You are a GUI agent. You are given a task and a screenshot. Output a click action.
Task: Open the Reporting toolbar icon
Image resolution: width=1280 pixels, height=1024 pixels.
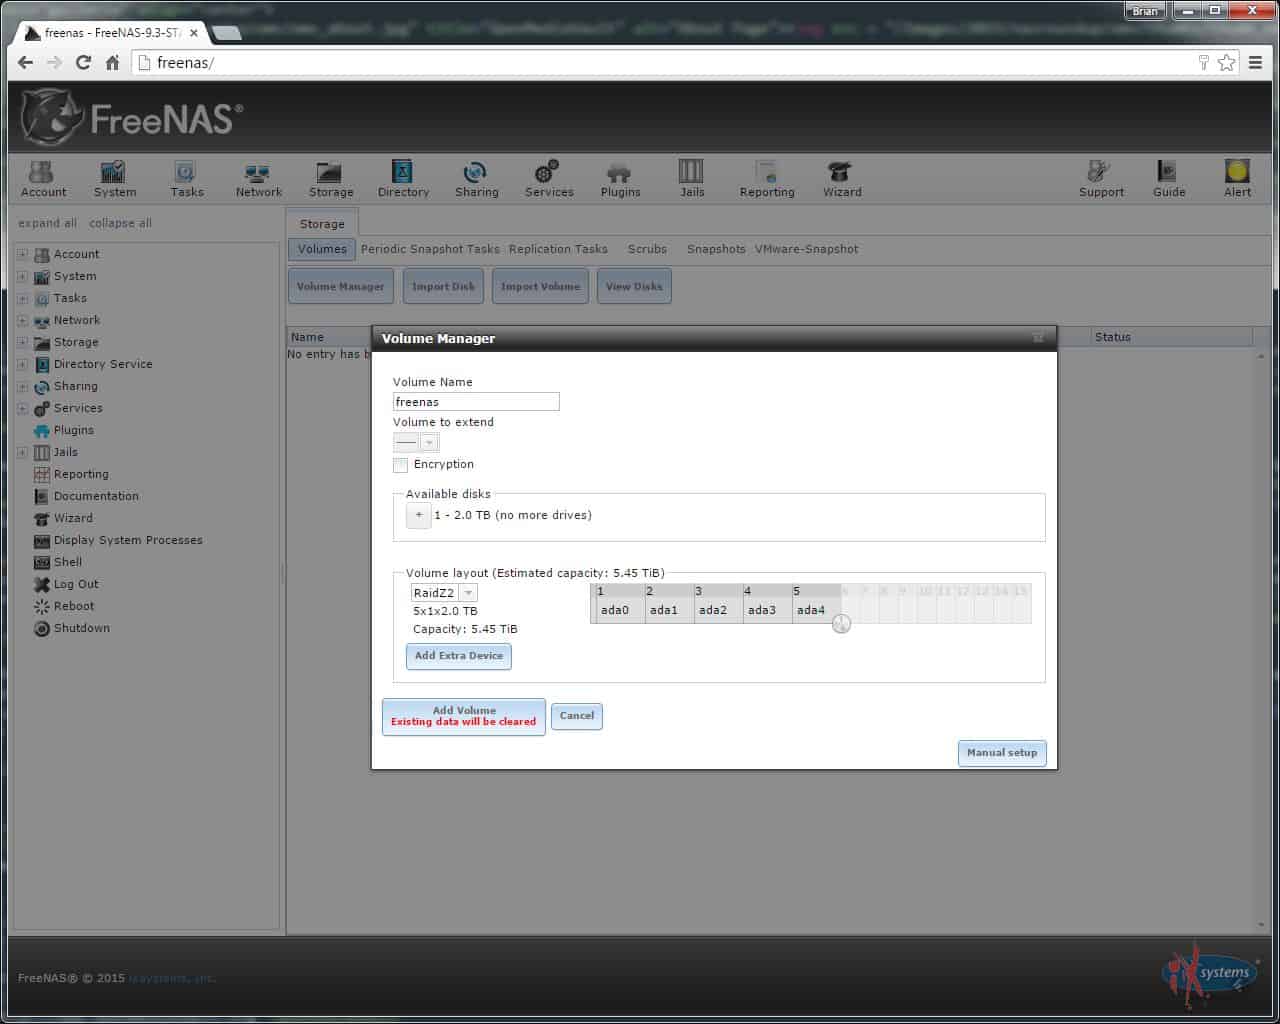tap(767, 179)
